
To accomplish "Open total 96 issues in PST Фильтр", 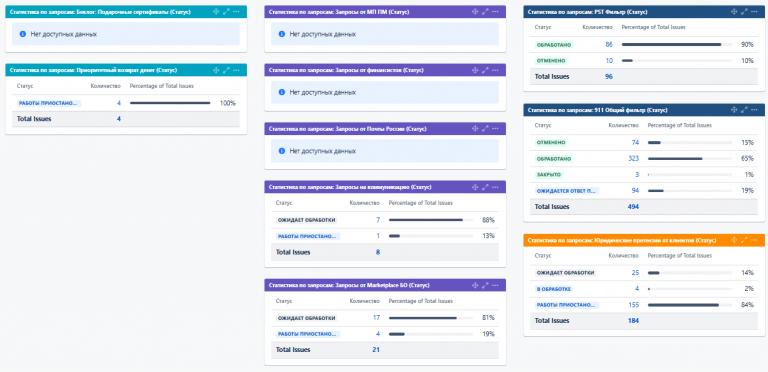I will (609, 76).
